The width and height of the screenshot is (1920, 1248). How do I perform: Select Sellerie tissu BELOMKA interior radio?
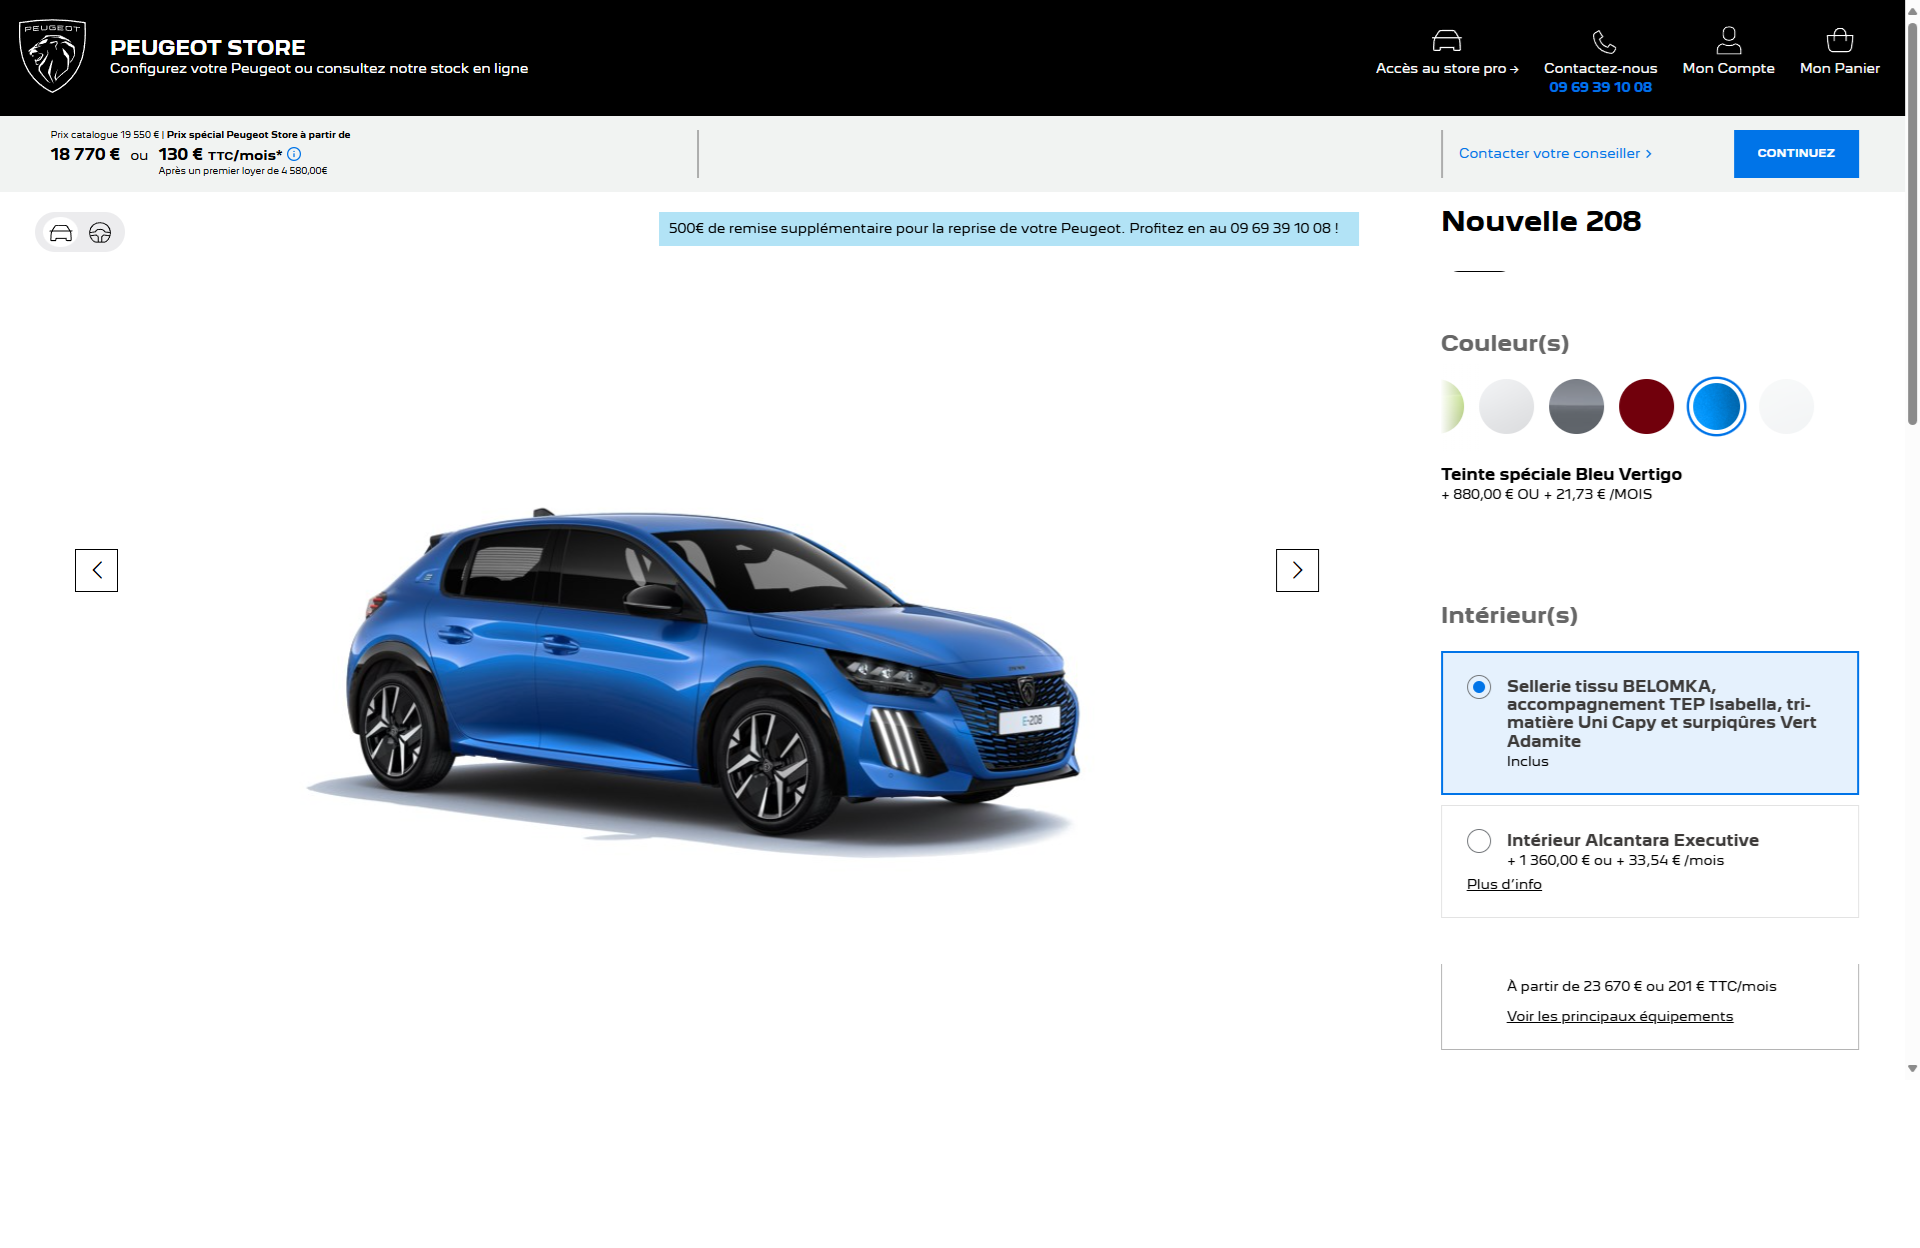(1478, 687)
